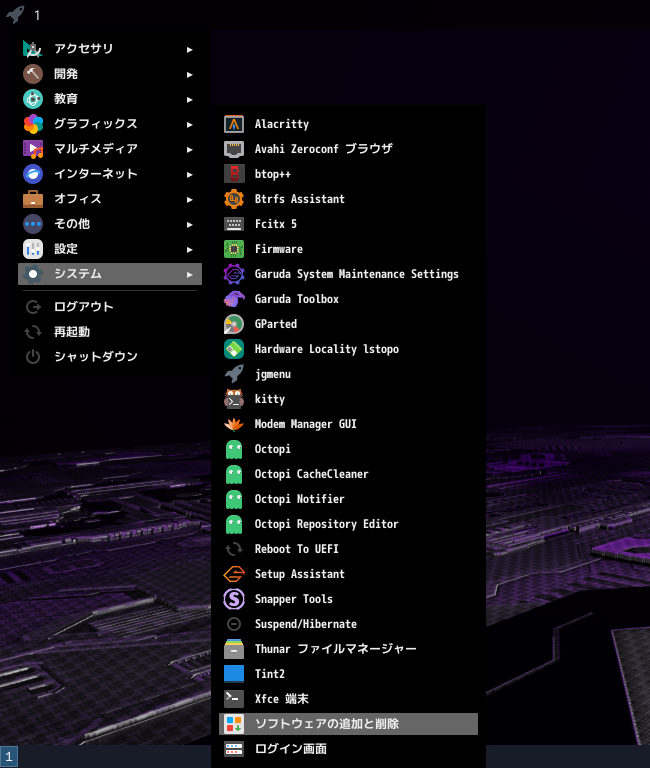Launch Octopi CacheCleaner entry
Viewport: 650px width, 768px height.
(x=348, y=474)
